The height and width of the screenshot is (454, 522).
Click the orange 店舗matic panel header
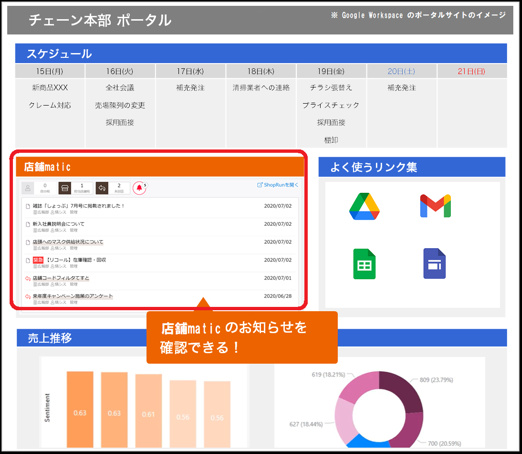(160, 167)
